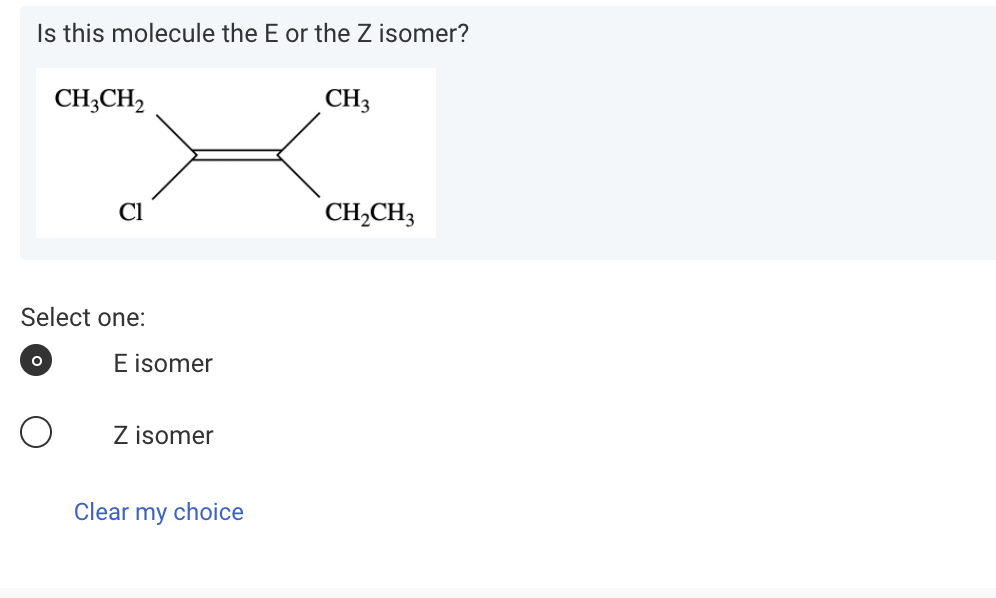Click the Clear my choice link
Screen dimensions: 996x598
coord(157,512)
